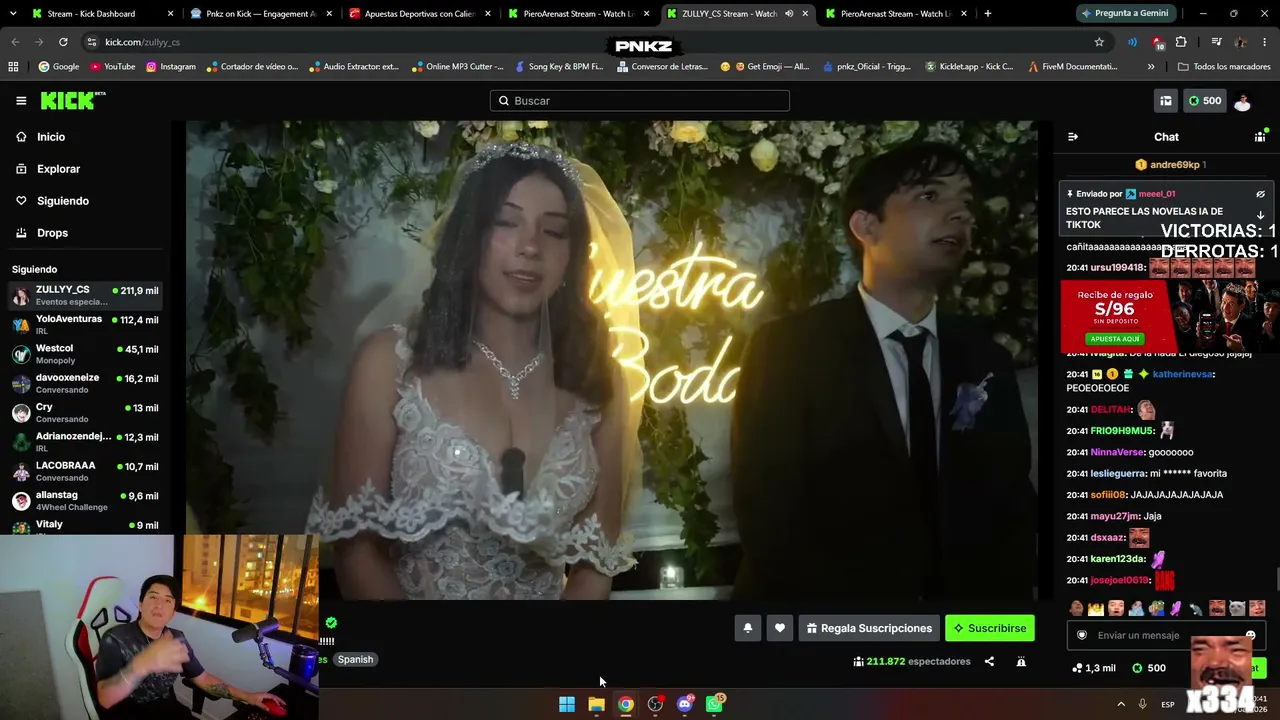Screen dimensions: 1280x720
Task: Click Regala Suscripciones button
Action: 869,628
